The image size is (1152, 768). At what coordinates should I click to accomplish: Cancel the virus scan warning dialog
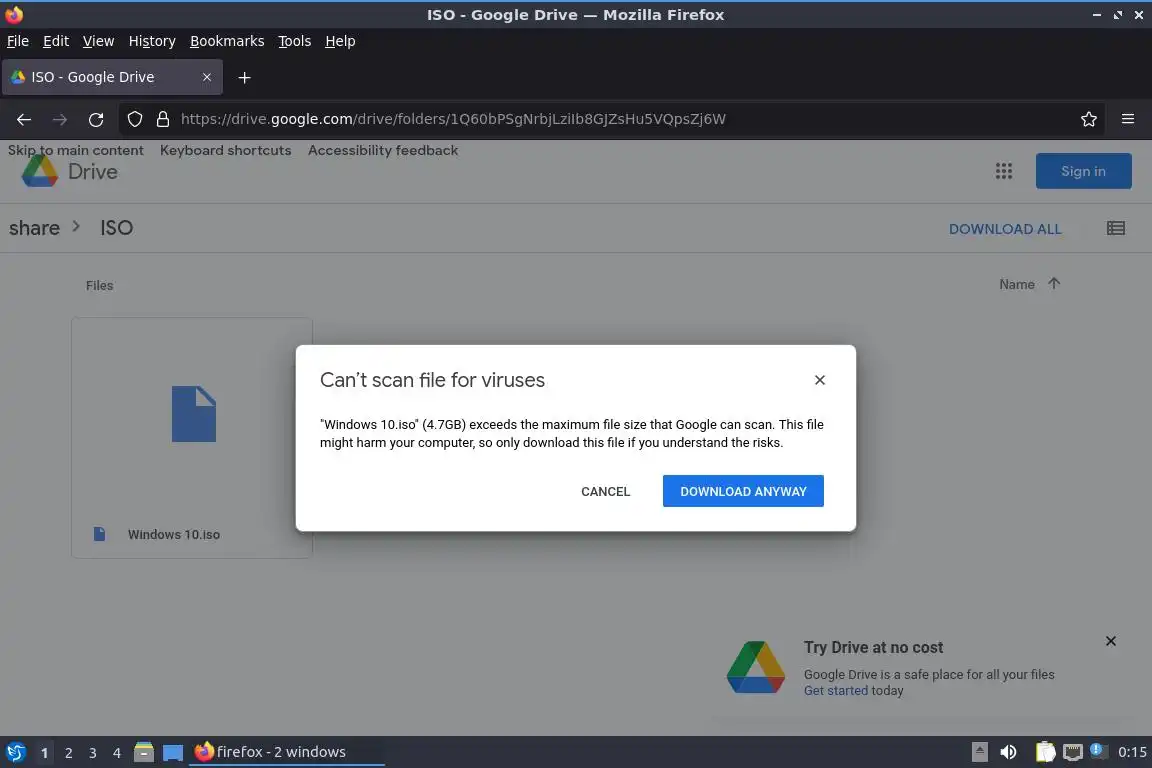click(x=605, y=491)
